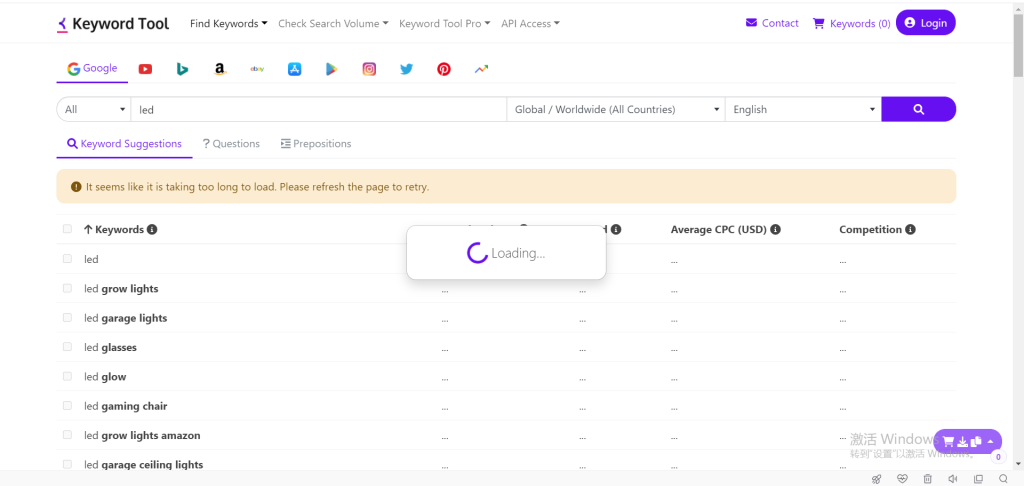Select the YouTube platform icon
This screenshot has width=1024, height=486.
(145, 69)
